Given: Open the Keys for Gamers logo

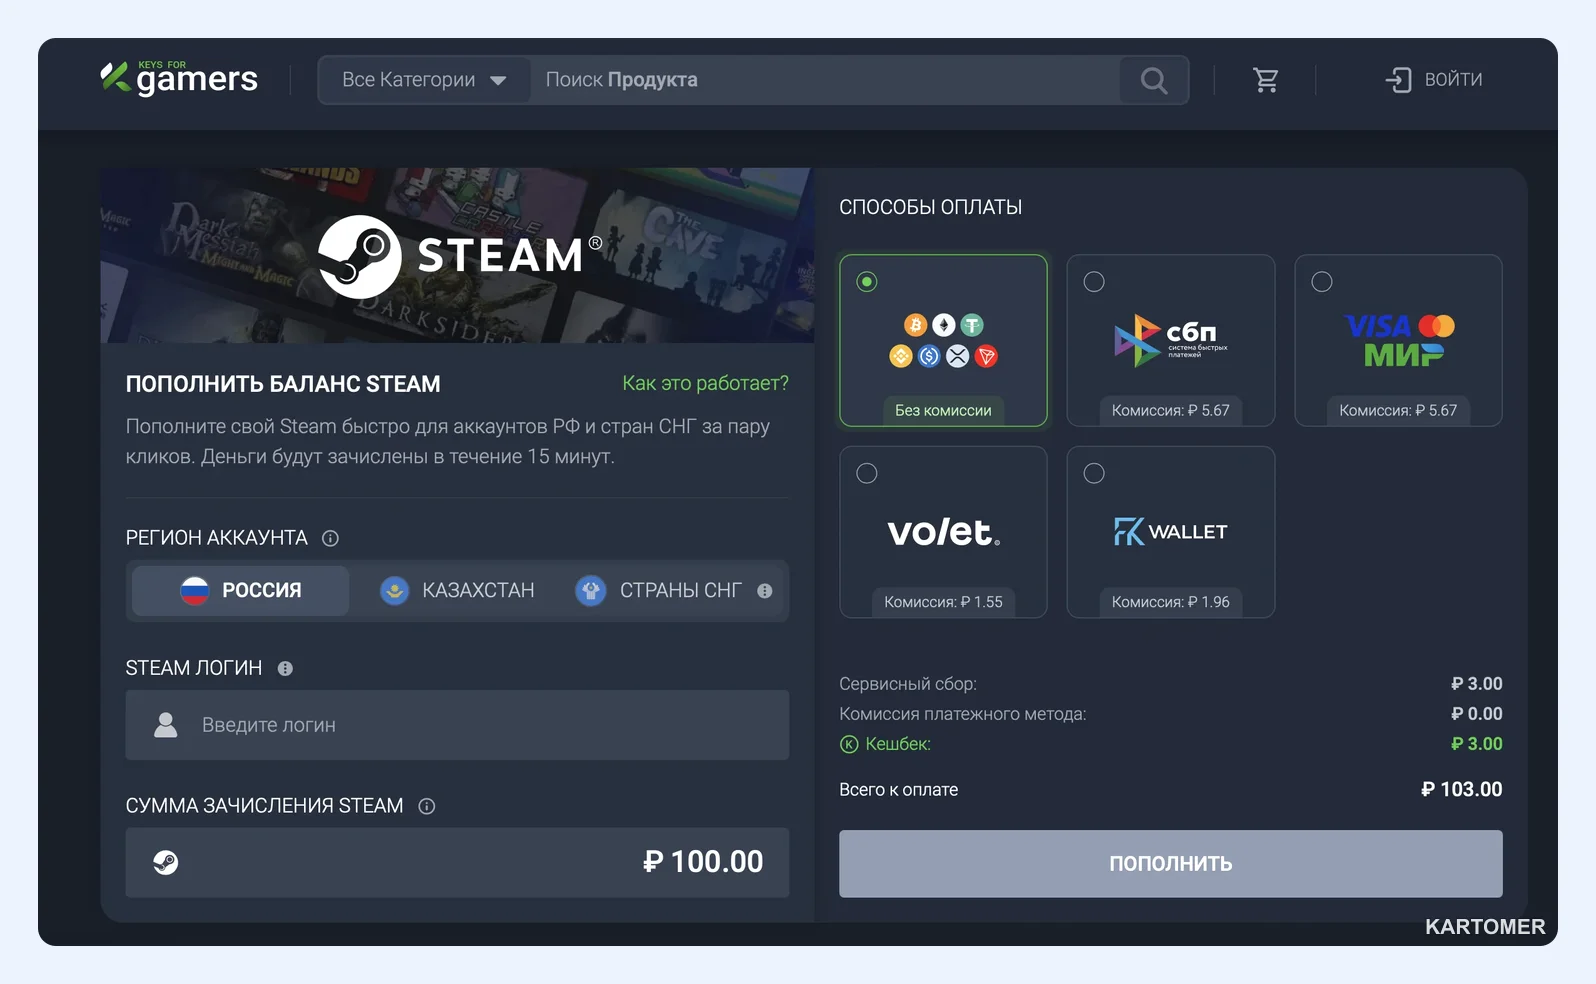Looking at the screenshot, I should click(179, 77).
